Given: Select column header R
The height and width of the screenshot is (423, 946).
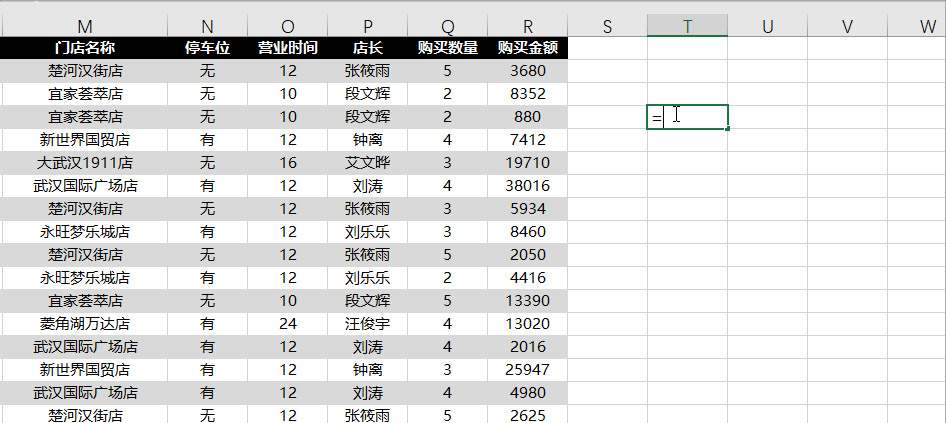Looking at the screenshot, I should point(528,26).
